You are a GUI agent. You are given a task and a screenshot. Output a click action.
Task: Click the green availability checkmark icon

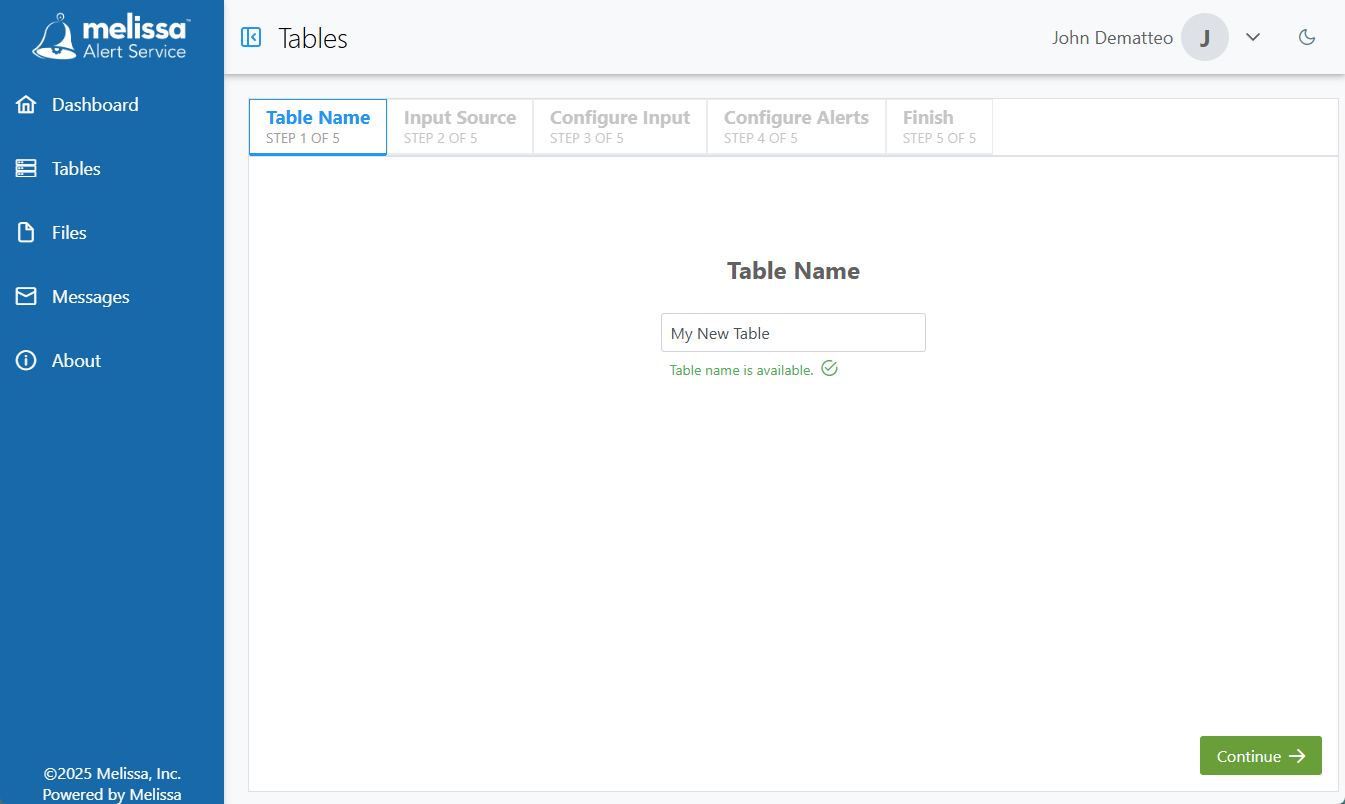click(x=829, y=368)
